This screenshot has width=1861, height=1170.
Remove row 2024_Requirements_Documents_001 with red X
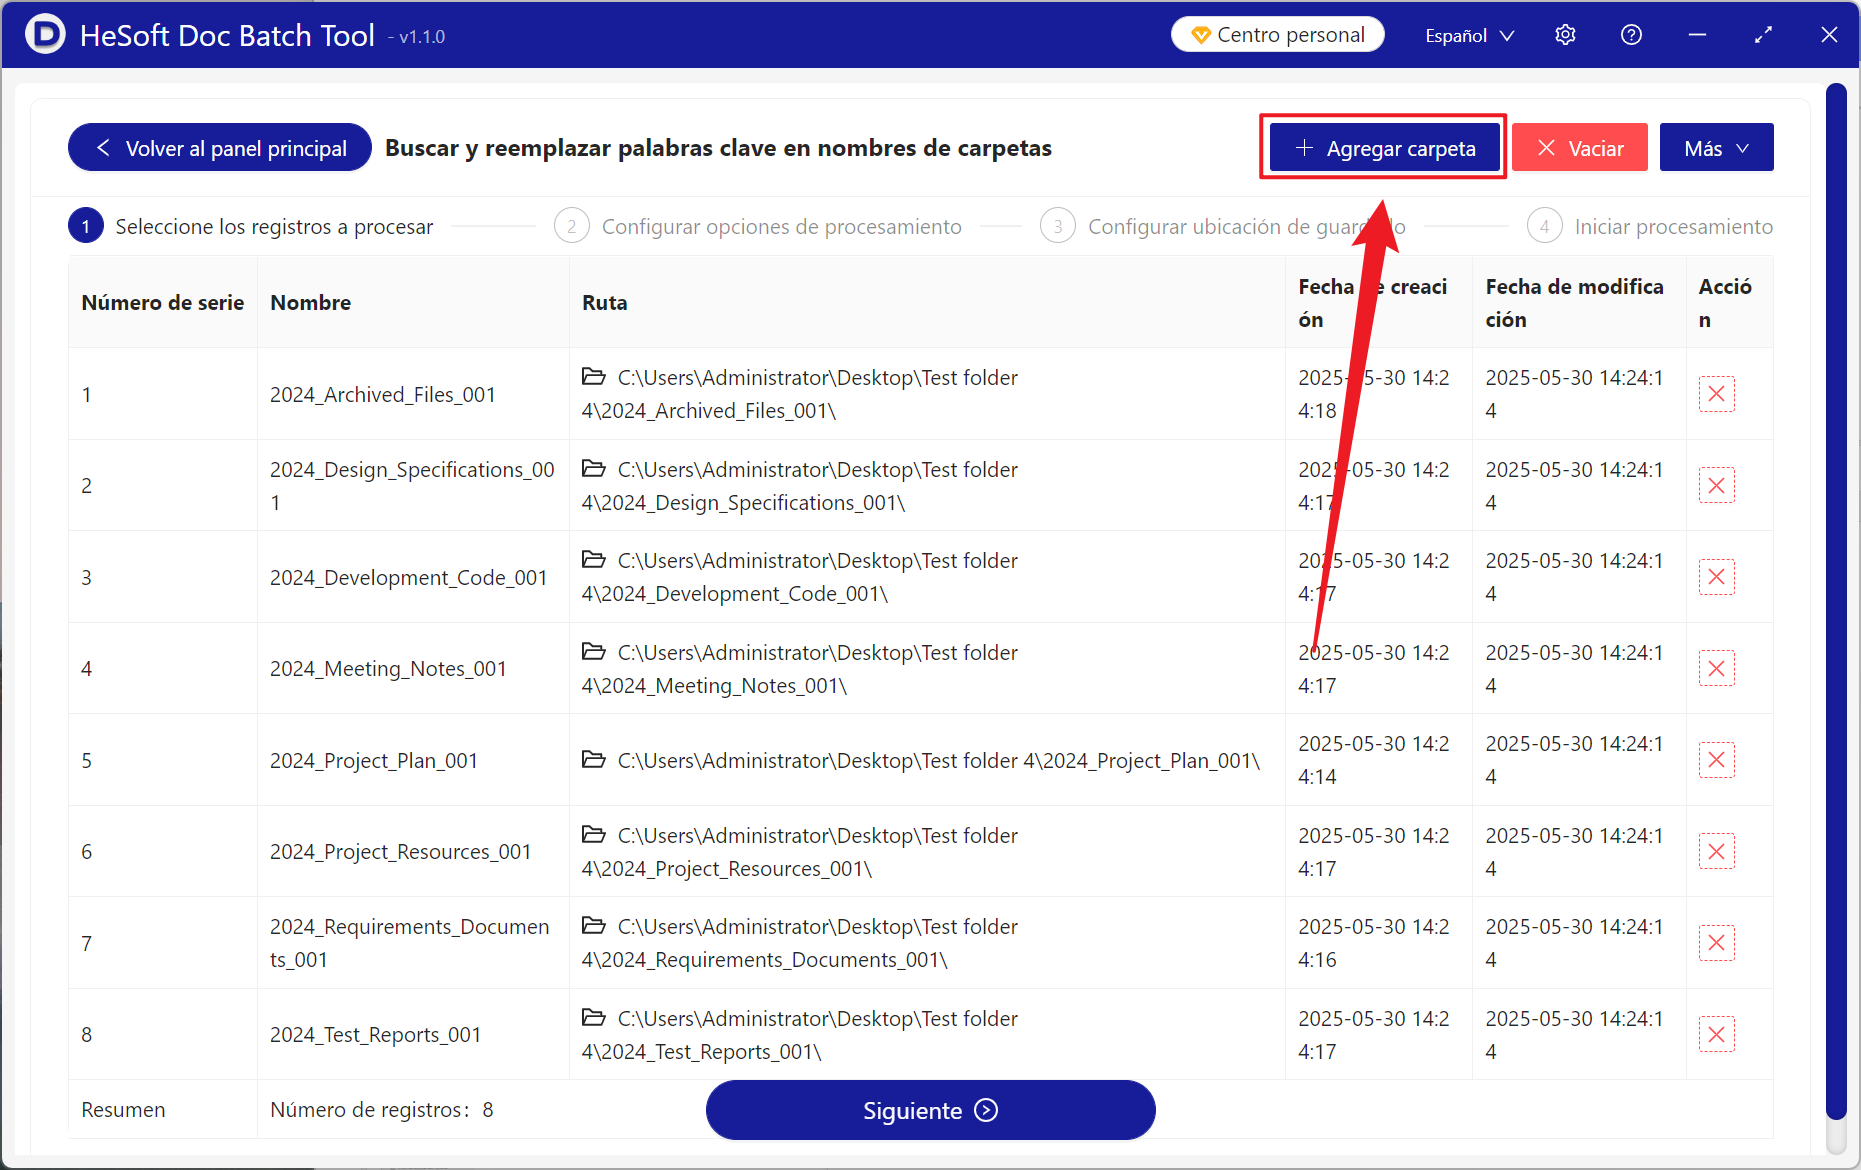1716,943
